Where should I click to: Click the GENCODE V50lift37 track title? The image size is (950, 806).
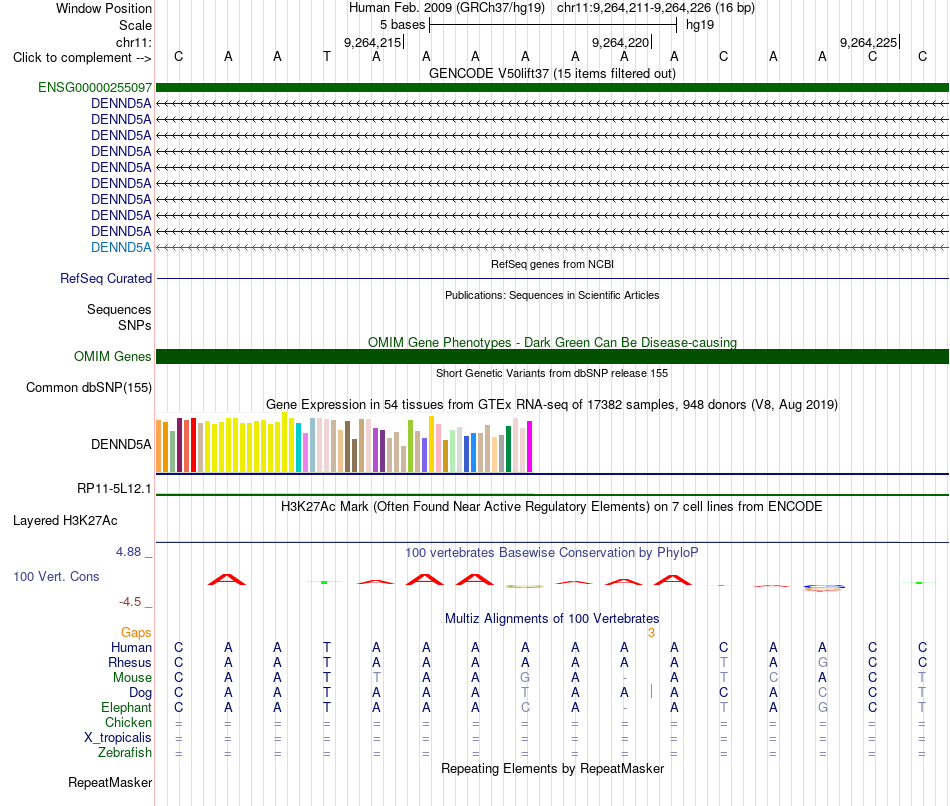(x=552, y=73)
